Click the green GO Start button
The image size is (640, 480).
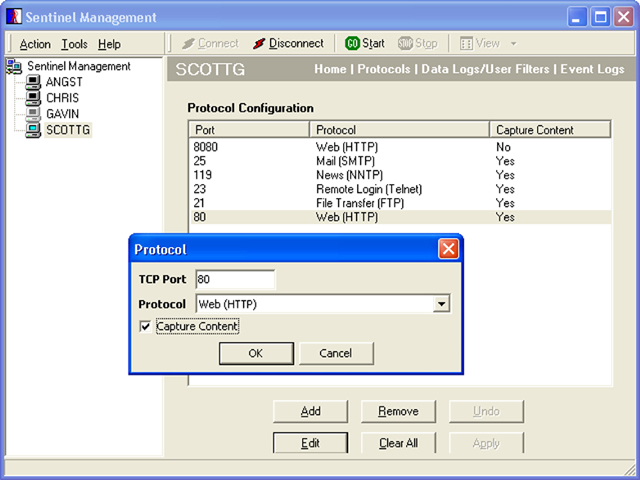coord(365,43)
